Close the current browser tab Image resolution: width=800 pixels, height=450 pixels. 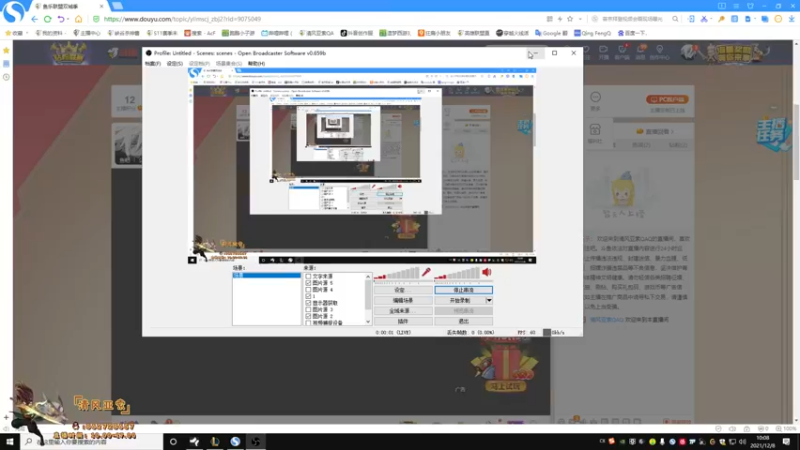101,6
